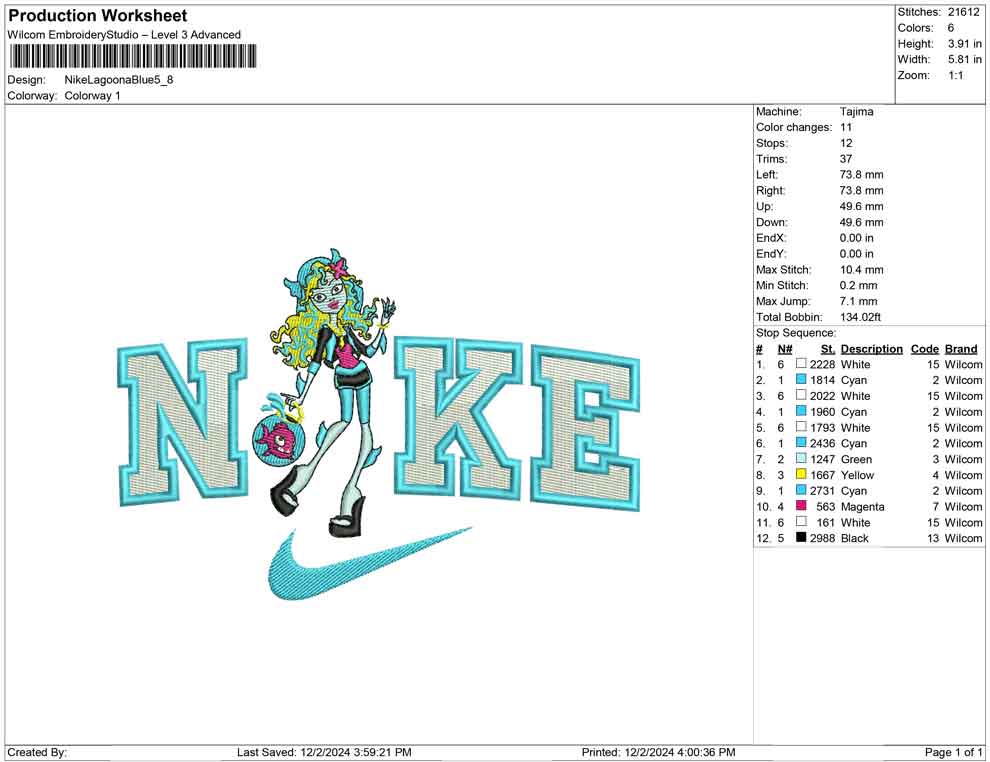
Task: Click the black swatch in stop 12
Action: tap(801, 537)
